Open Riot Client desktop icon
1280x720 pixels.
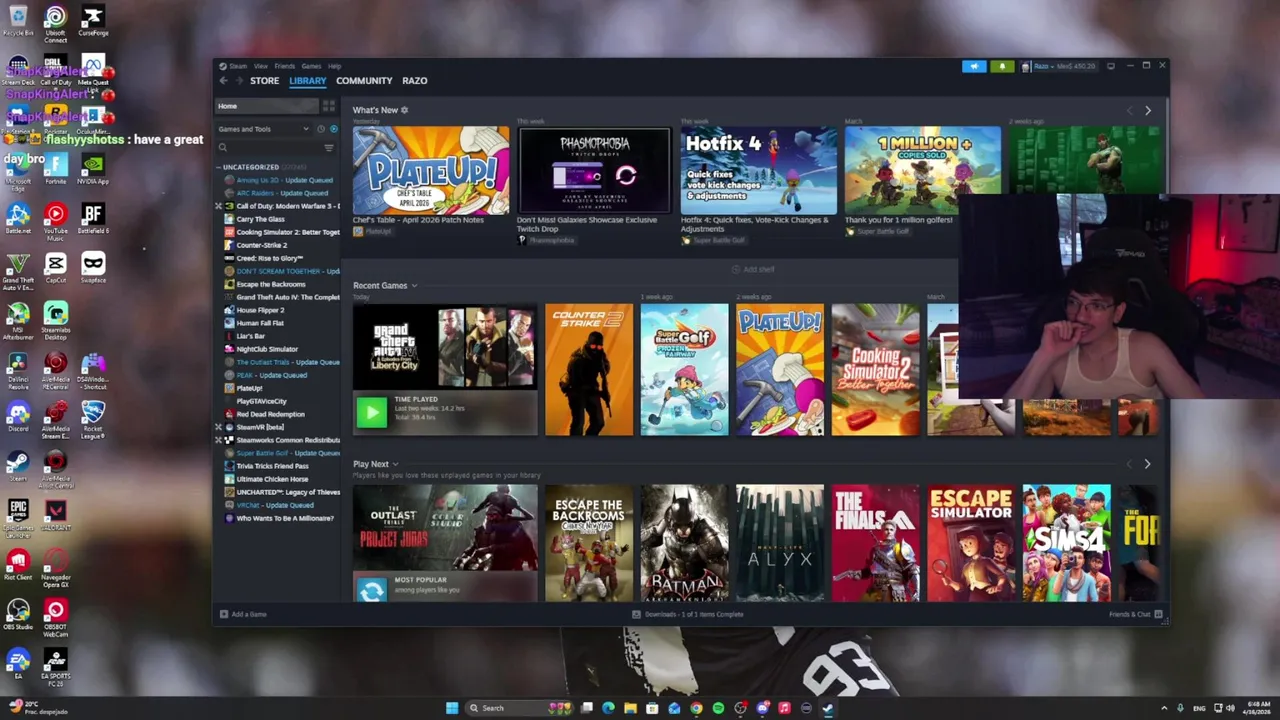(x=17, y=565)
